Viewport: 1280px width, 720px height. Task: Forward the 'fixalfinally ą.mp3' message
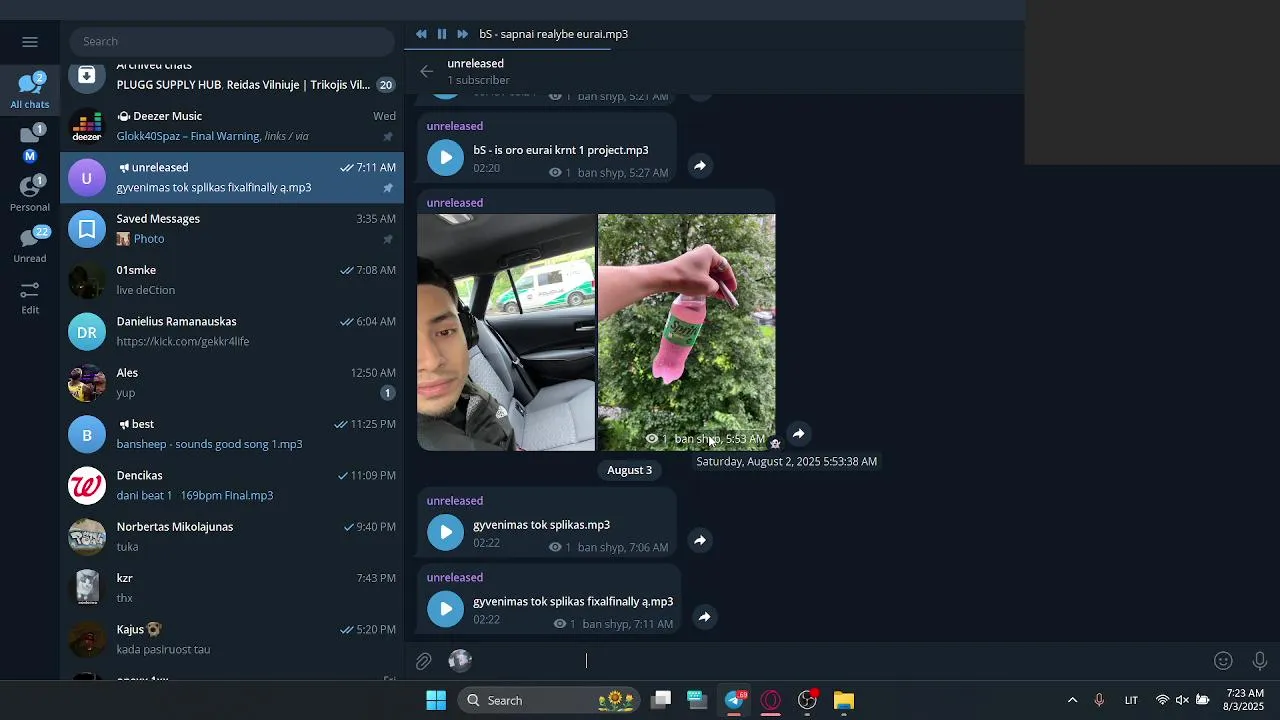[705, 617]
